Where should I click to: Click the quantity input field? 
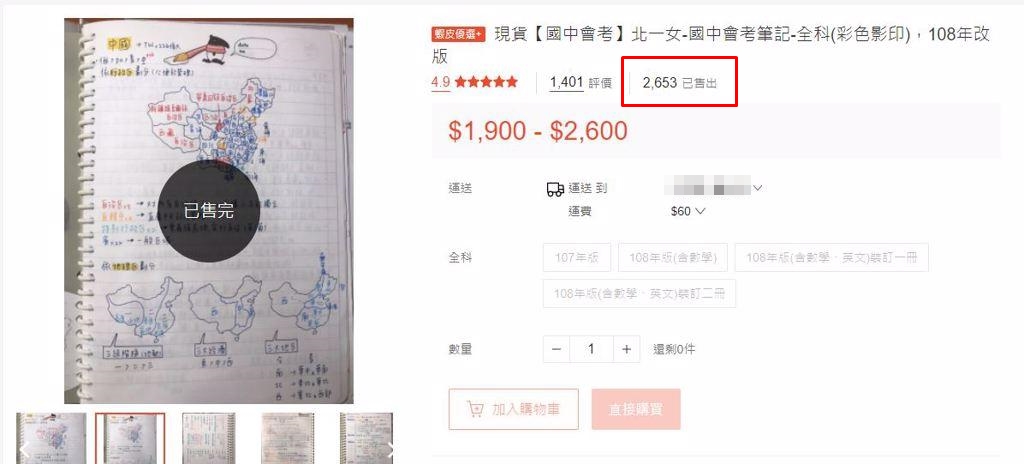(591, 349)
